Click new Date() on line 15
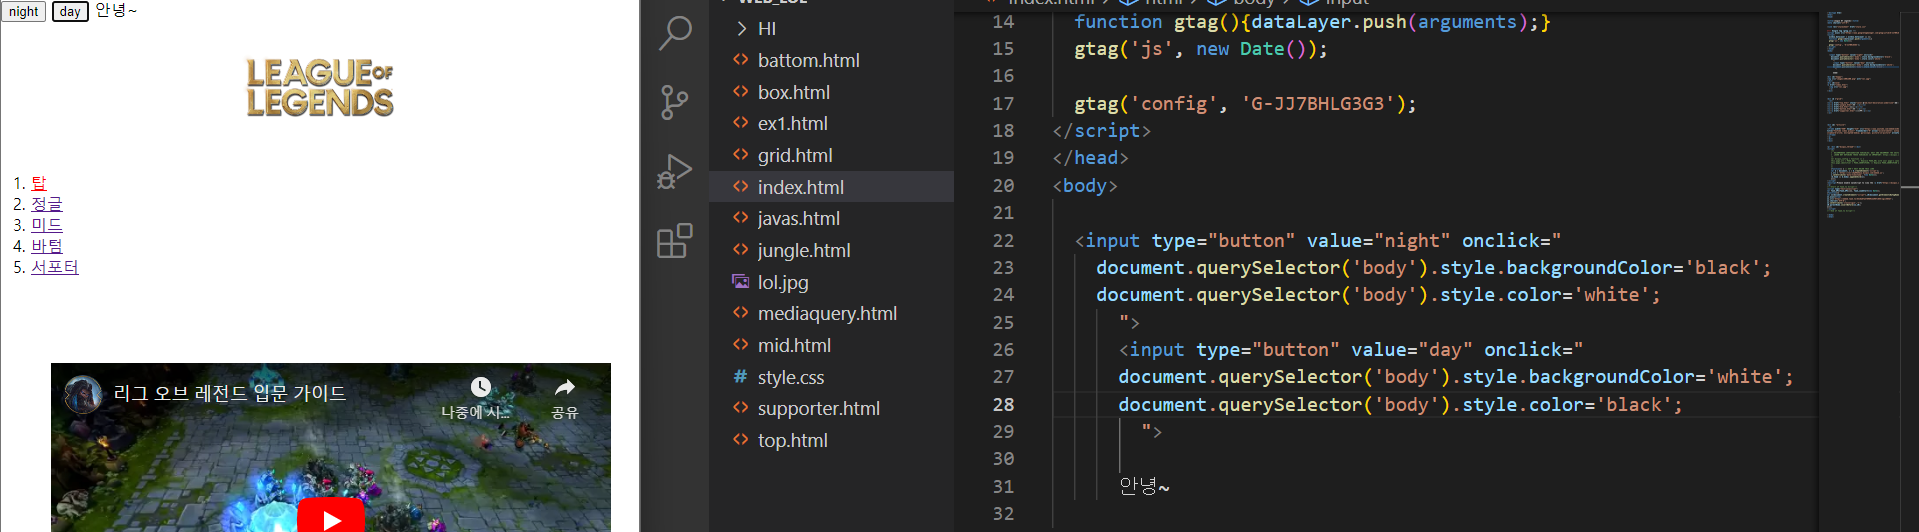 coord(1256,49)
